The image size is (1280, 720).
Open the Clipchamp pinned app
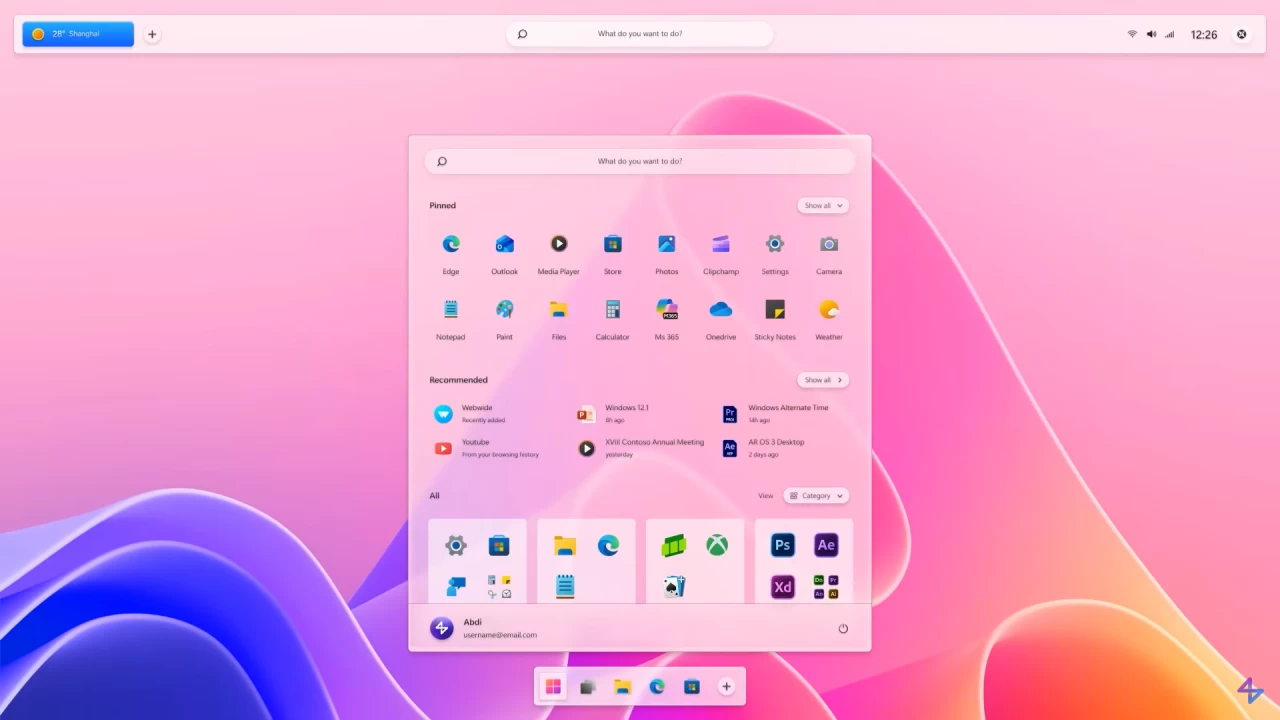click(720, 243)
